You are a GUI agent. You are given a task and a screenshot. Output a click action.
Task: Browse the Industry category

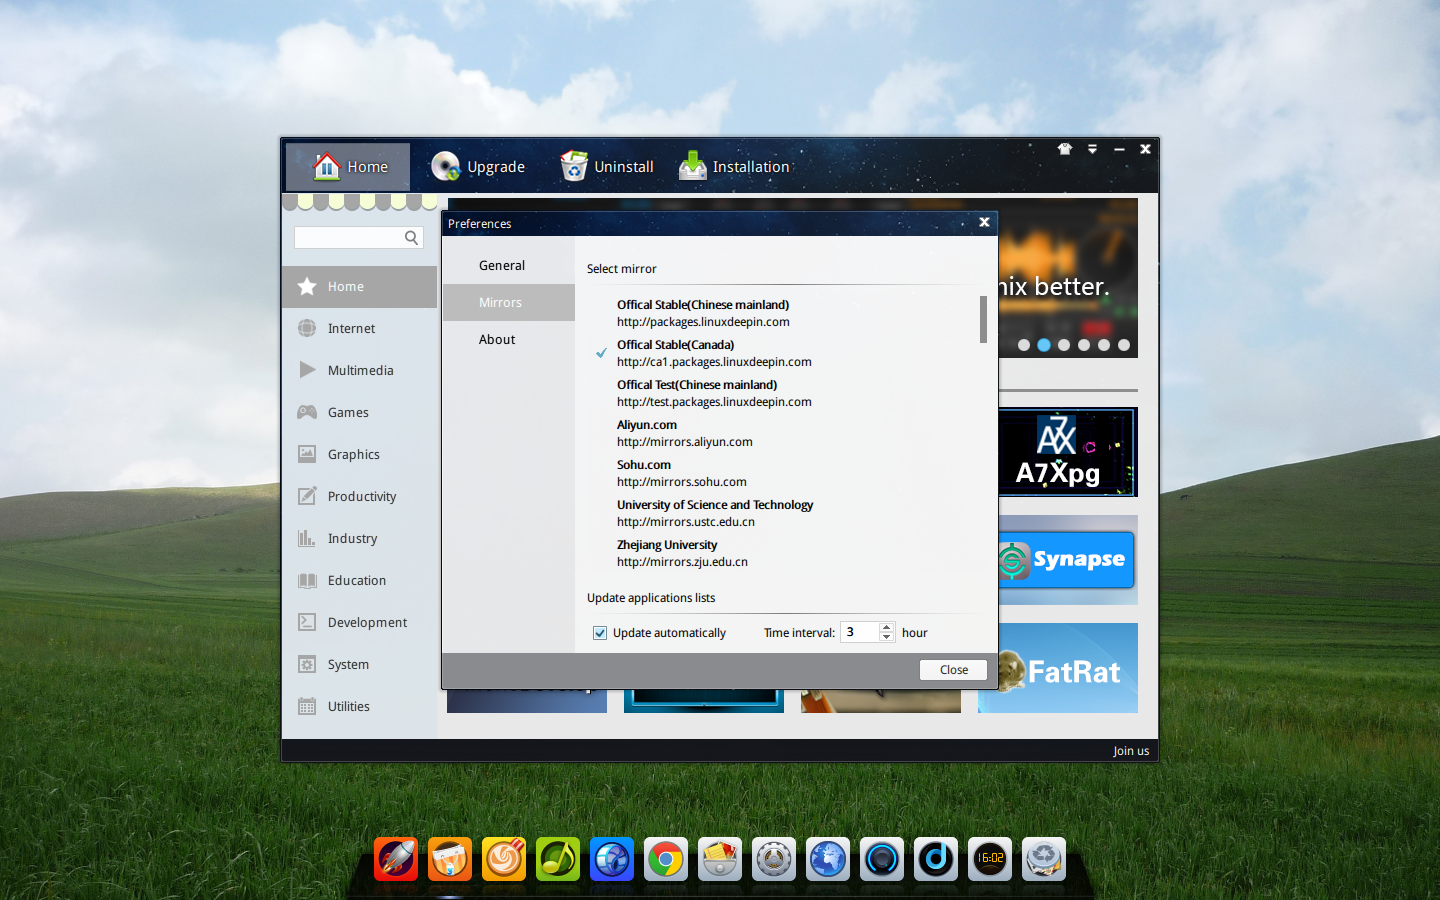pyautogui.click(x=360, y=538)
